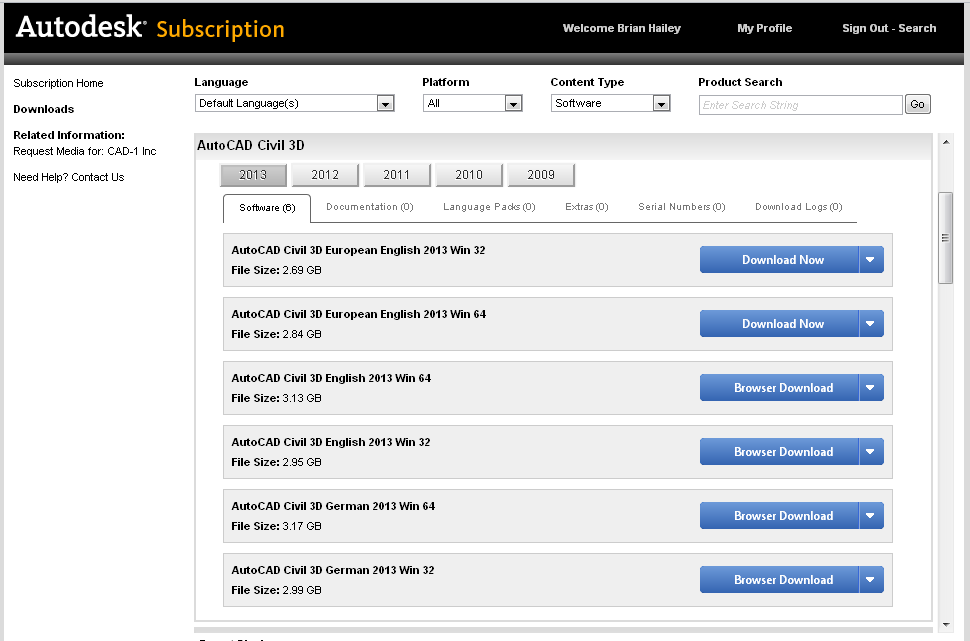The image size is (970, 641).
Task: Open the My Profile link
Action: click(x=765, y=28)
